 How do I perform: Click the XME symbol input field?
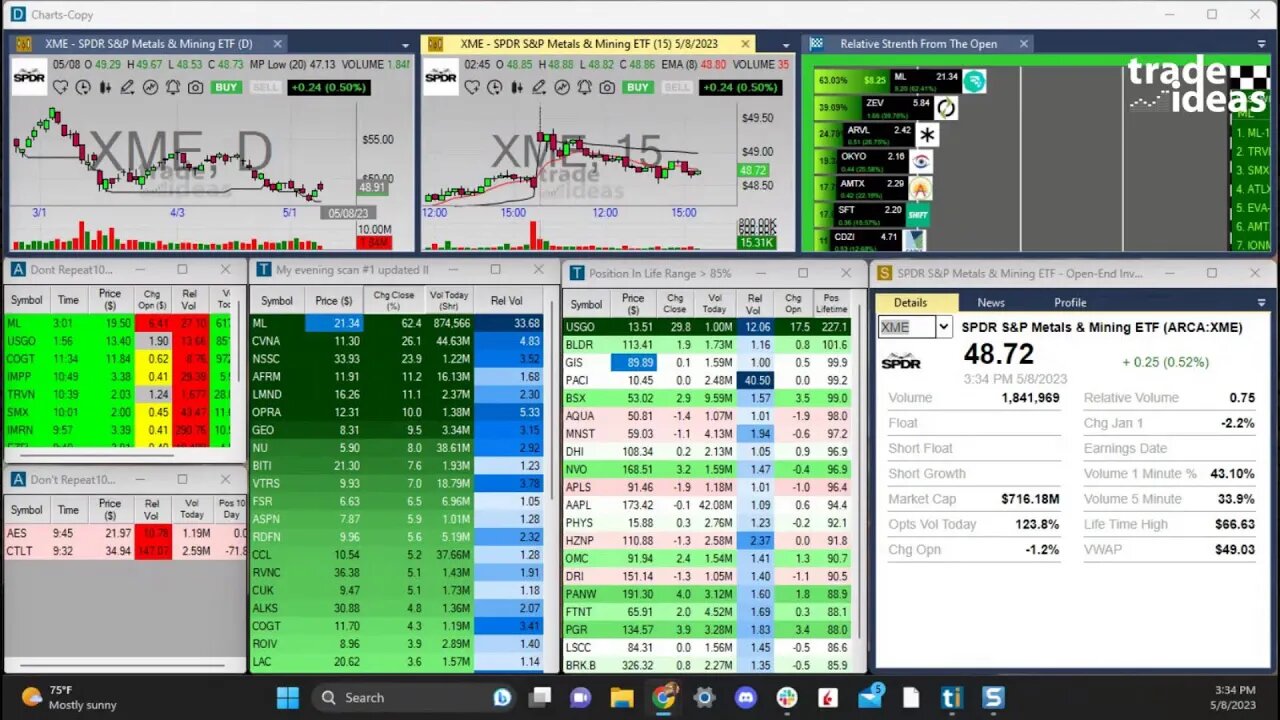pyautogui.click(x=907, y=327)
